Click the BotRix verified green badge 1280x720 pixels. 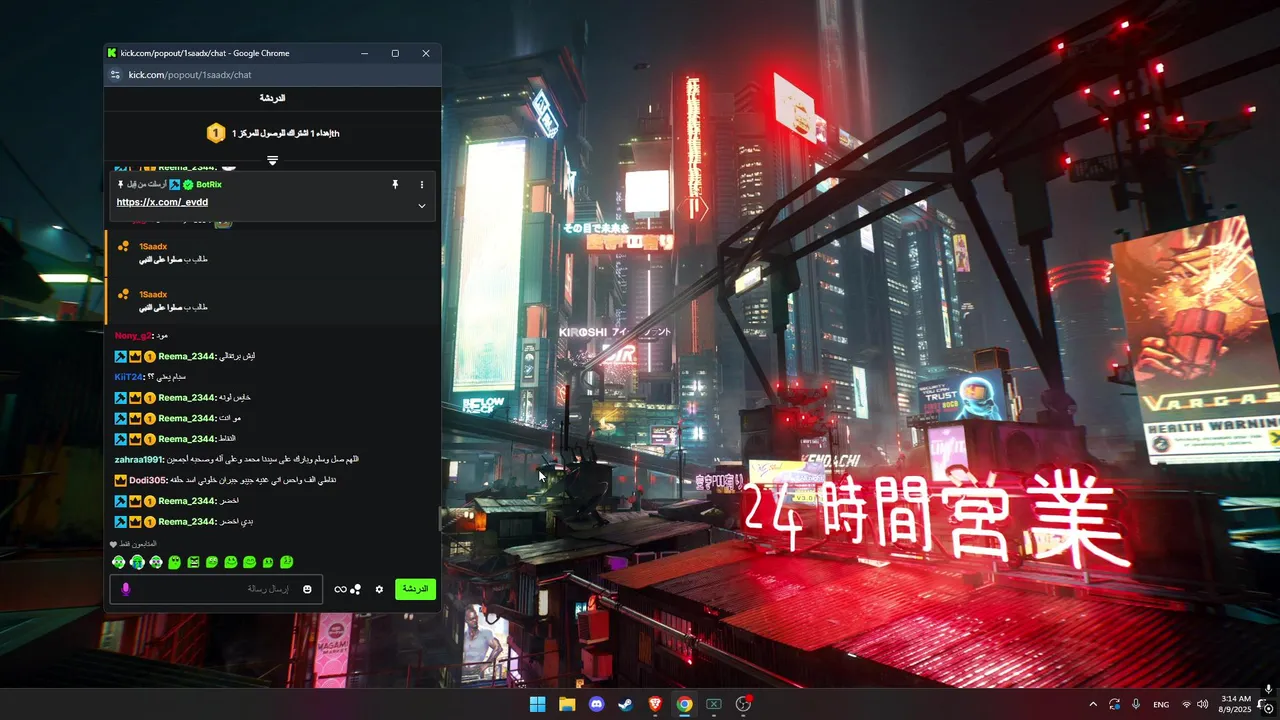188,185
